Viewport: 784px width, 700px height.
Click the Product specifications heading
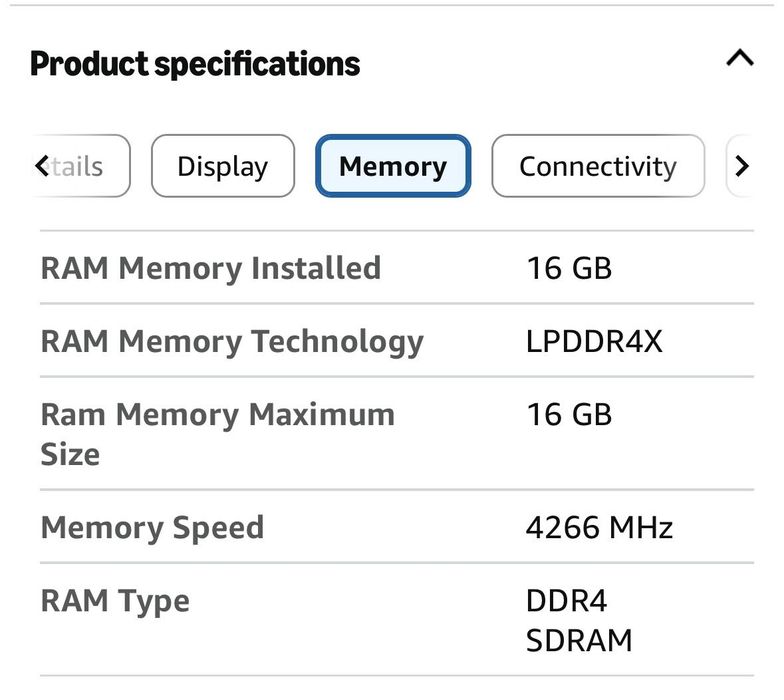coord(195,64)
